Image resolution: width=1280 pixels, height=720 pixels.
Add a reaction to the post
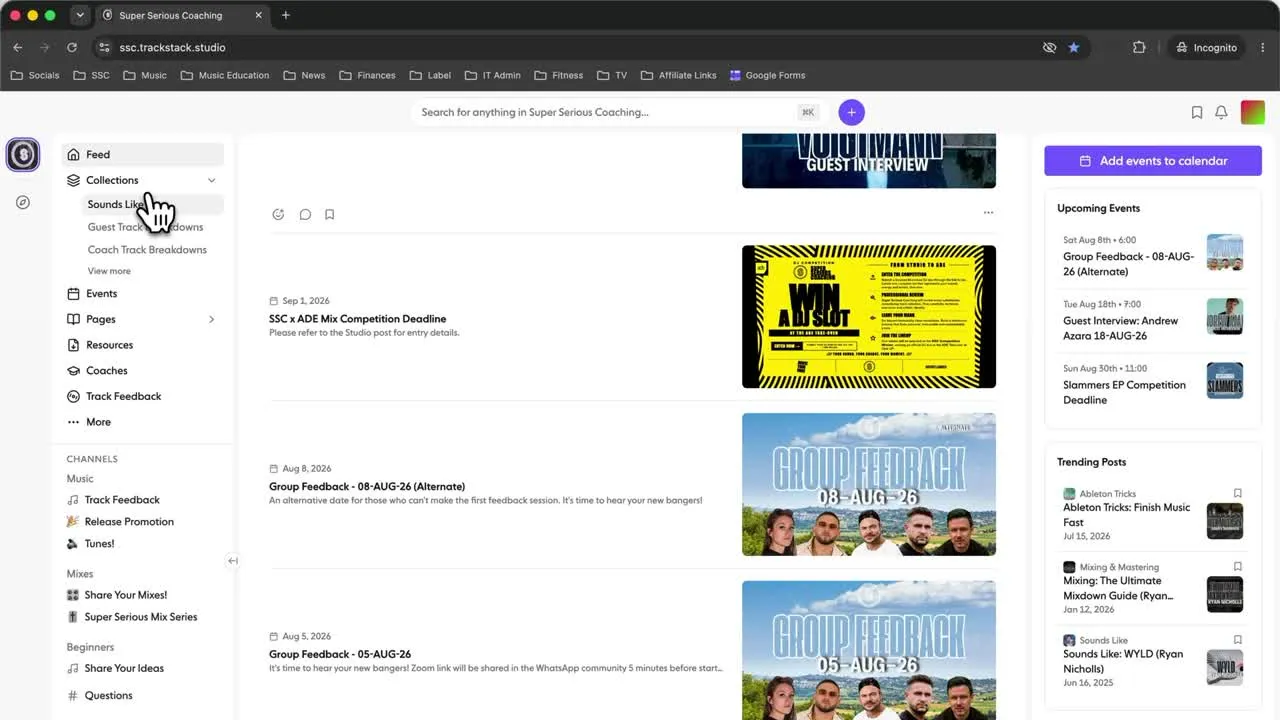coord(278,214)
